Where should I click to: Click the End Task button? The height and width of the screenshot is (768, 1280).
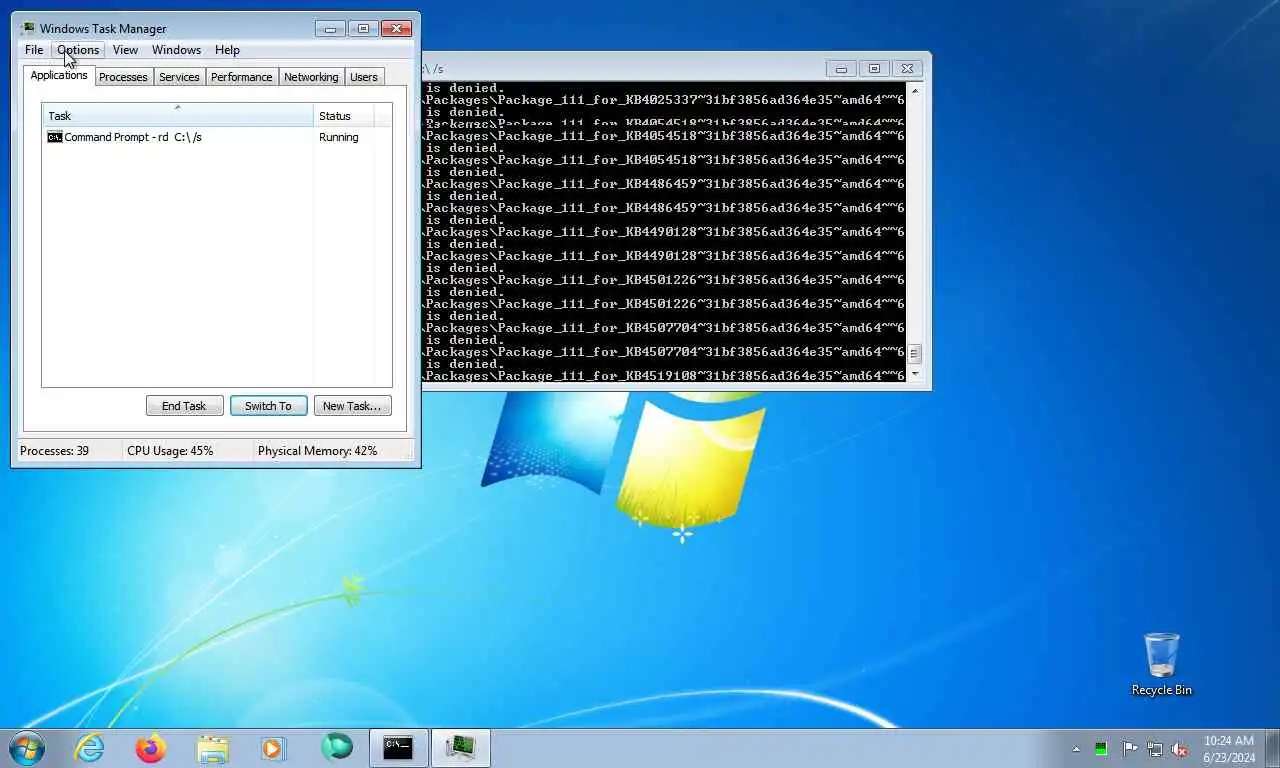point(184,406)
